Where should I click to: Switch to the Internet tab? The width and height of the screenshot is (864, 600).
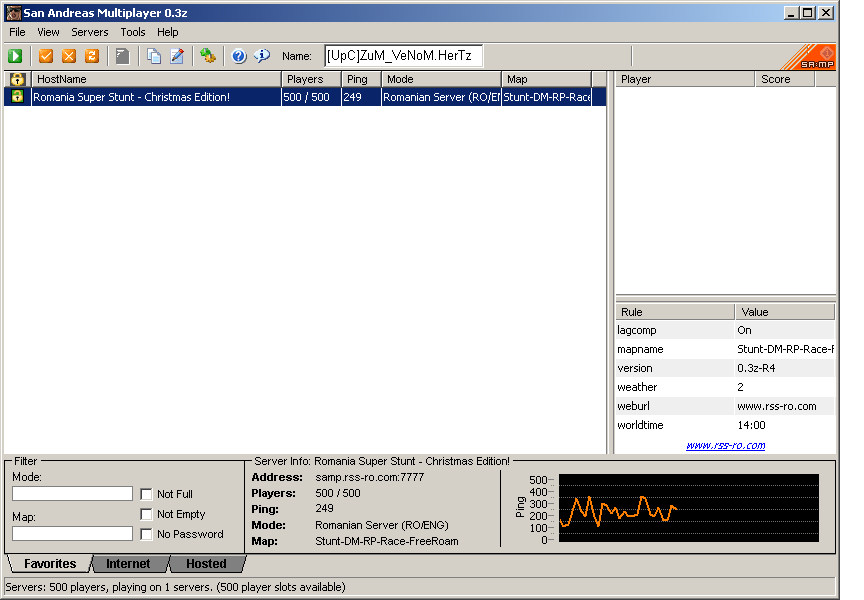pos(128,564)
